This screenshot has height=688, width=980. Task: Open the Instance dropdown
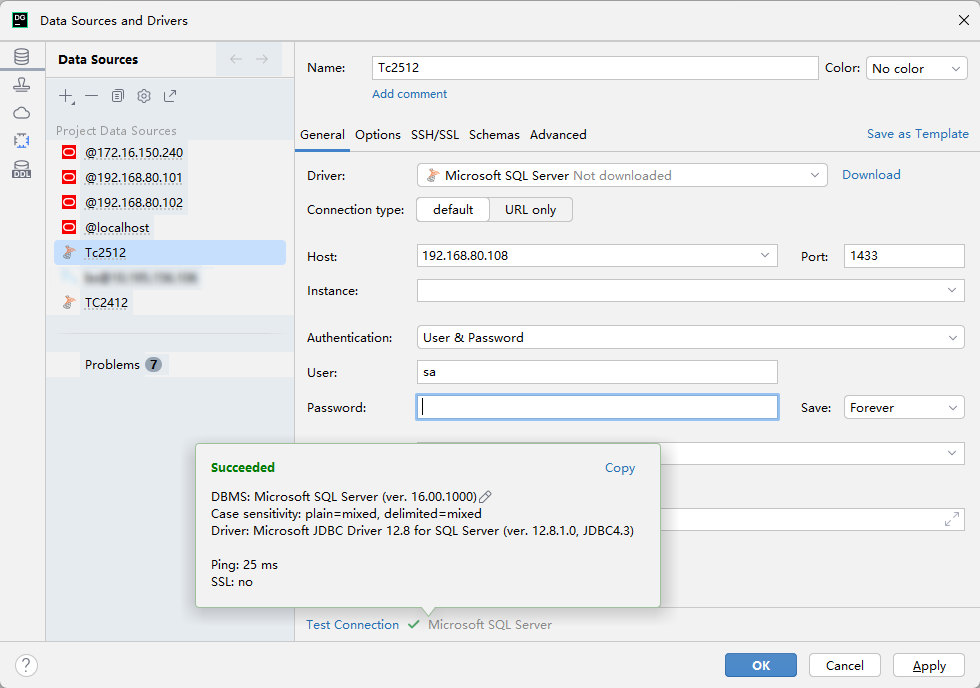[x=691, y=291]
